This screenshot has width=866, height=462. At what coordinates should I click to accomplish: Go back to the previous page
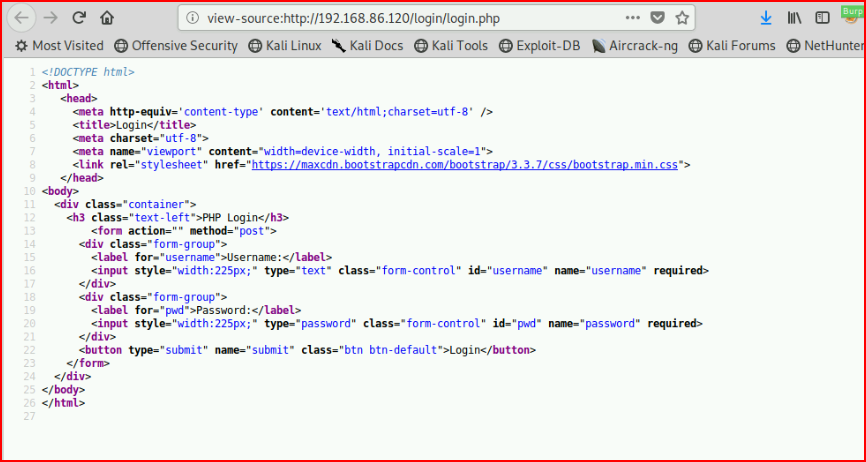22,18
